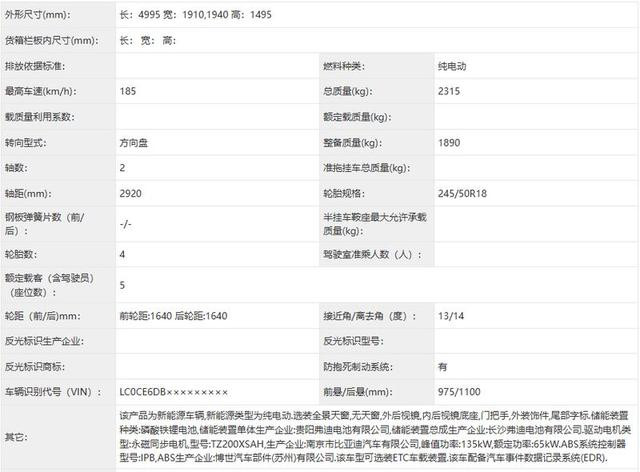Screen dimensions: 640x472
Task: Select the total mass value 2315
Action: [449, 91]
